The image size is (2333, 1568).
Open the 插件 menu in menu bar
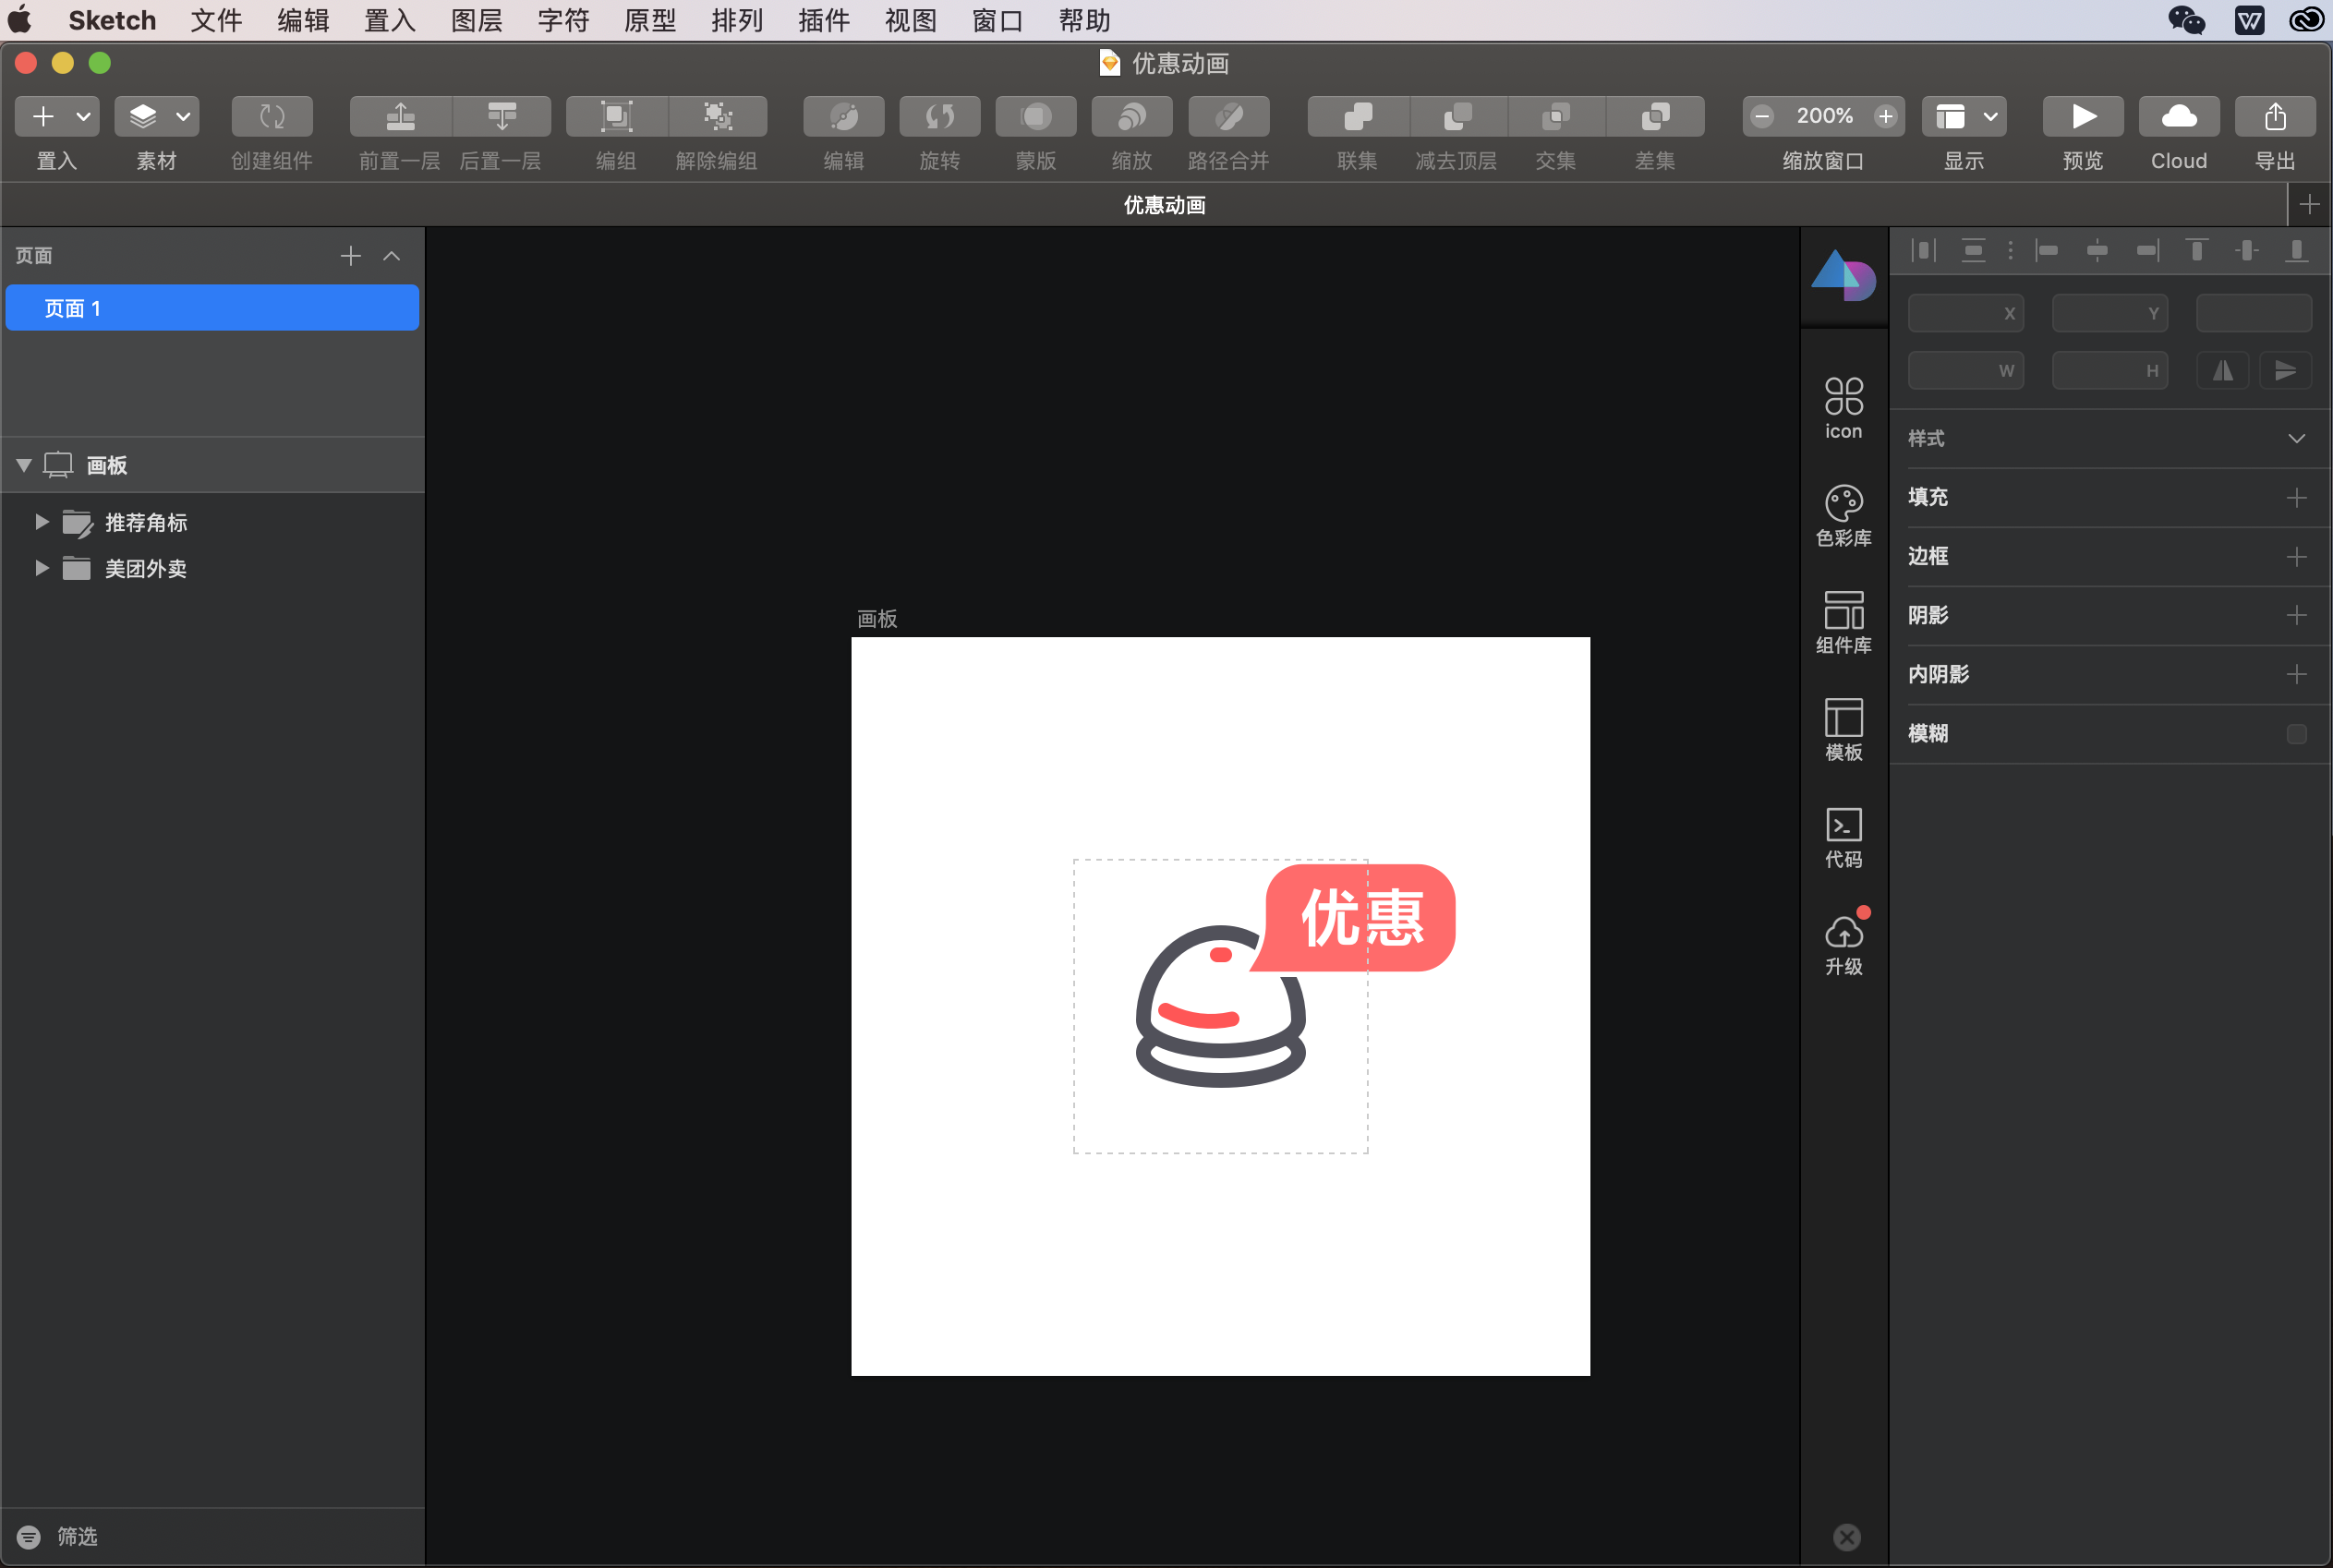(x=823, y=20)
